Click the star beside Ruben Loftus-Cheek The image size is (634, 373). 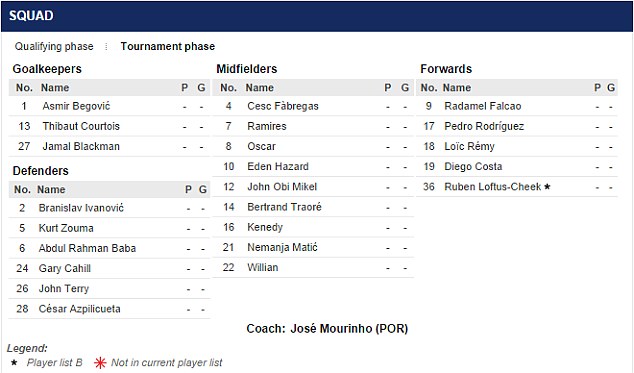pyautogui.click(x=547, y=186)
